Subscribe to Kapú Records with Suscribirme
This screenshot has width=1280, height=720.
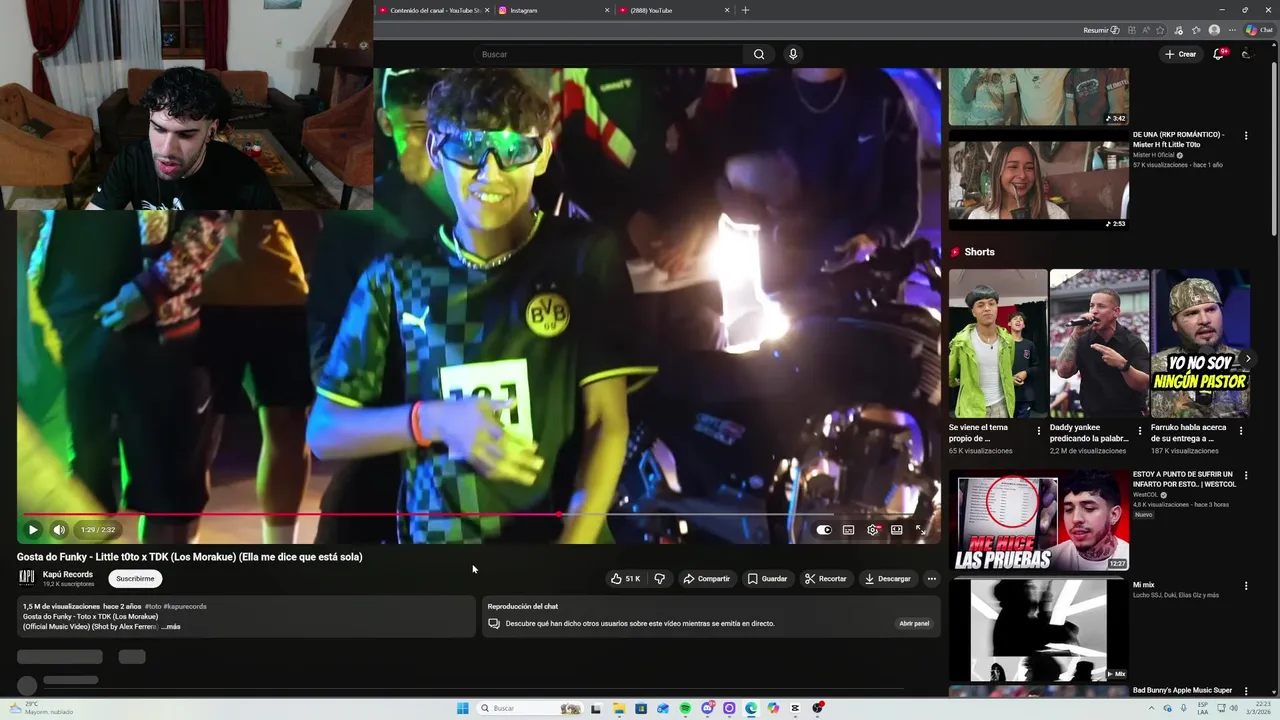[x=135, y=579]
